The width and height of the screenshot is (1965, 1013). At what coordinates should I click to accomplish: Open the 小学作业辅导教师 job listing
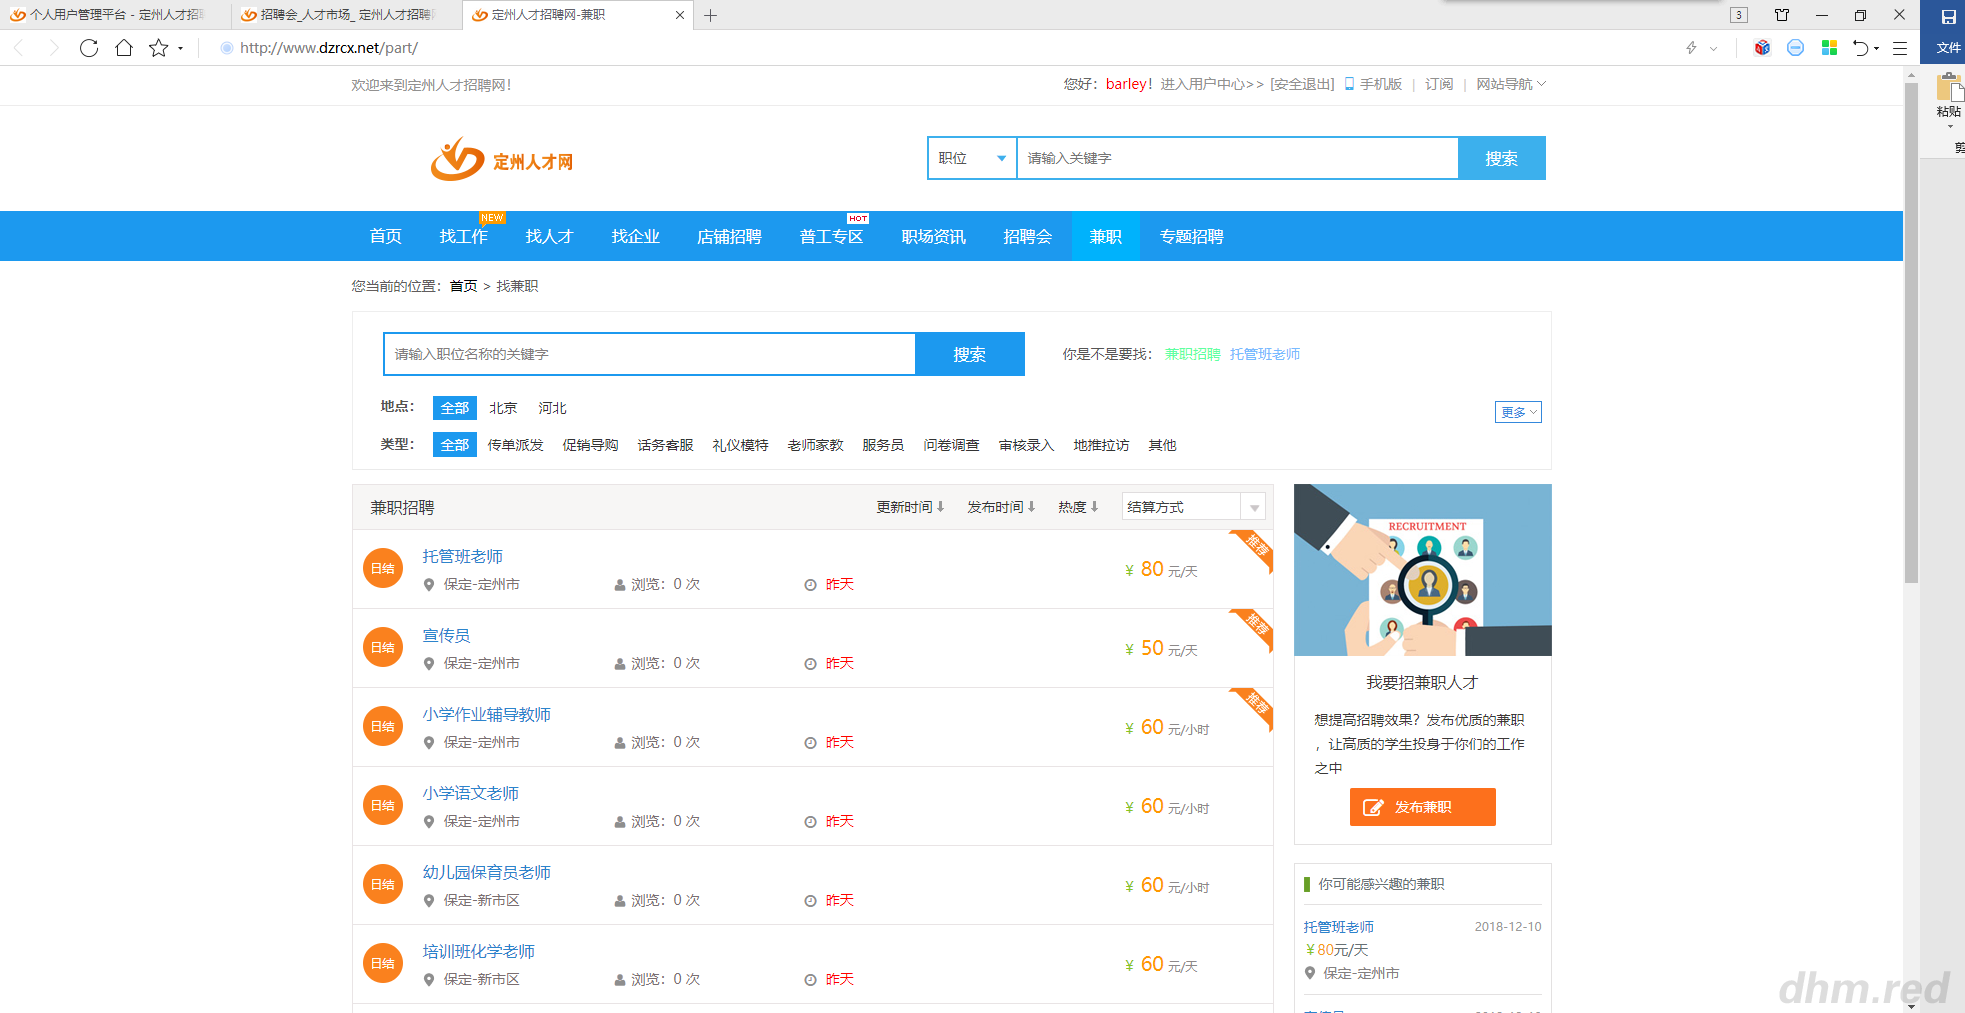486,715
